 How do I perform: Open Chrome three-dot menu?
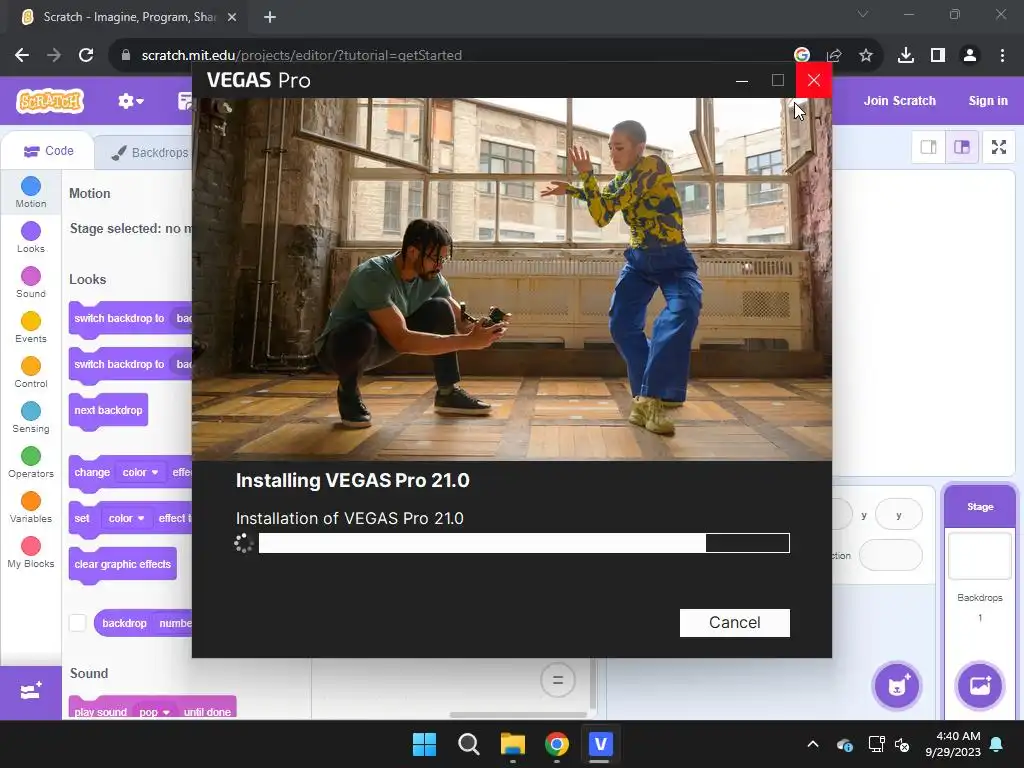(x=1002, y=56)
